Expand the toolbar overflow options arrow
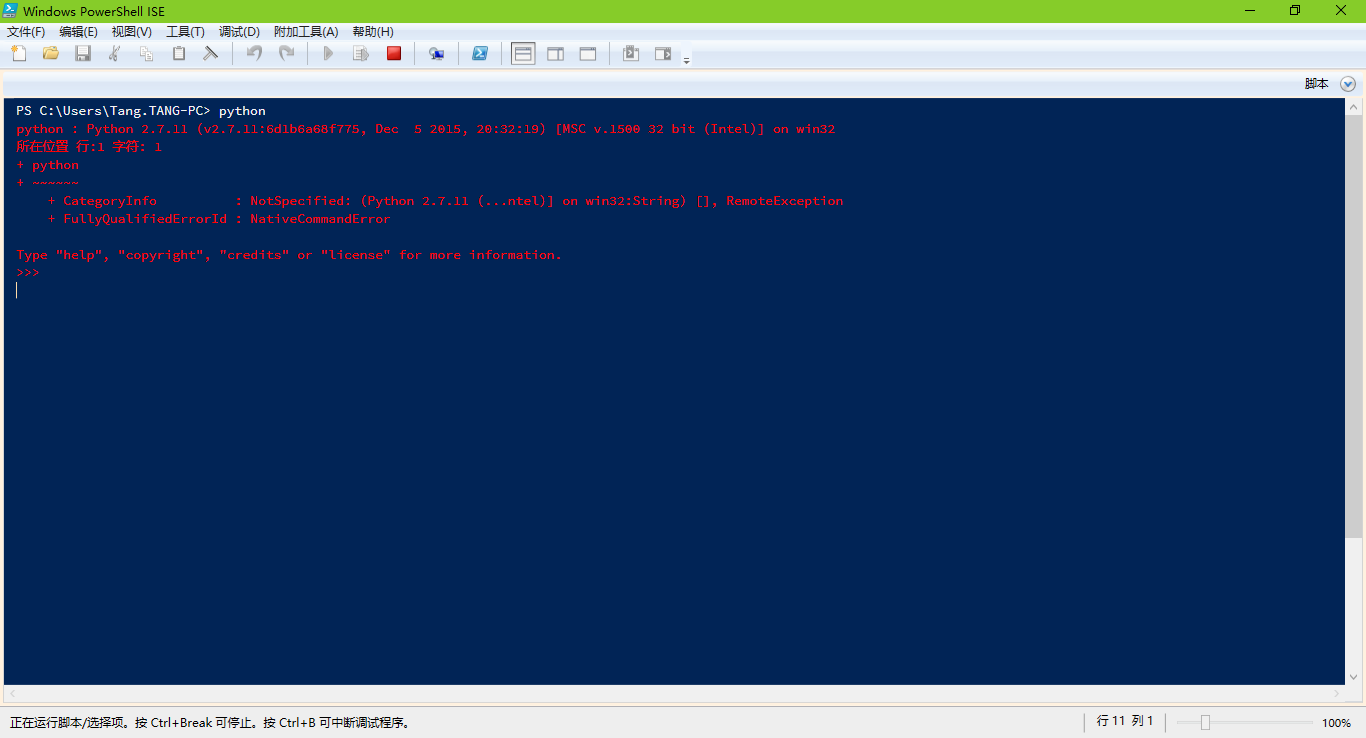 click(687, 60)
